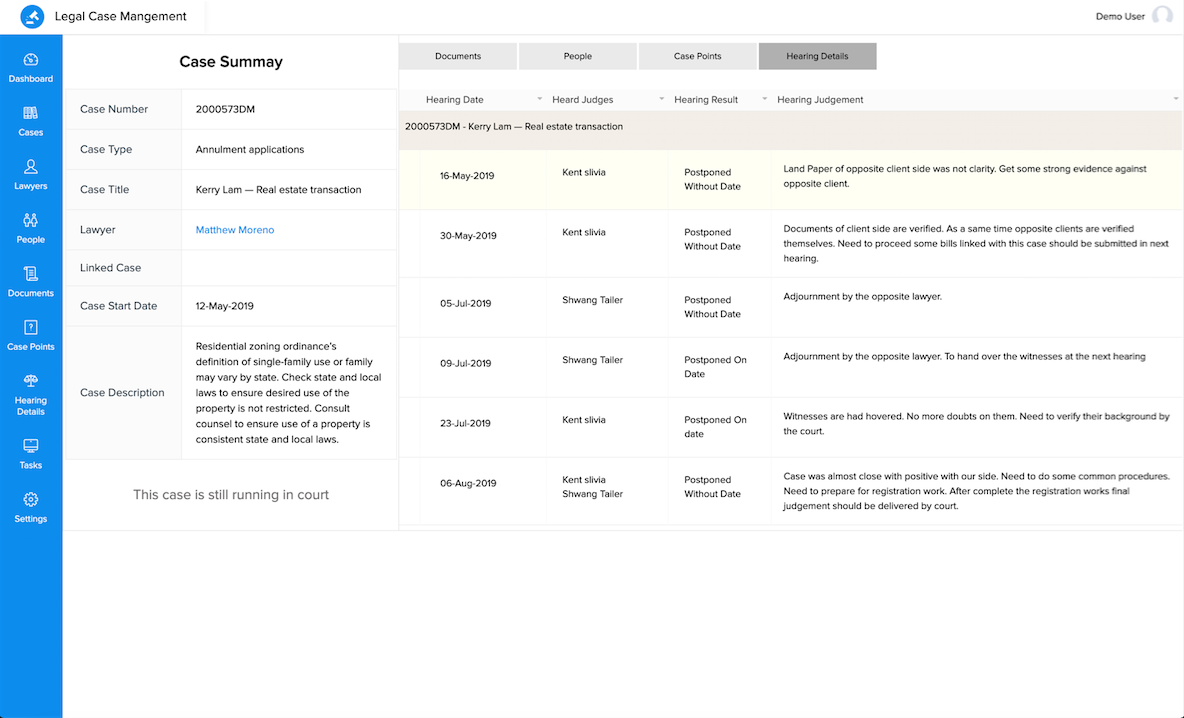This screenshot has height=718, width=1184.
Task: Open Hearing Date column dropdown arrow
Action: pos(539,99)
